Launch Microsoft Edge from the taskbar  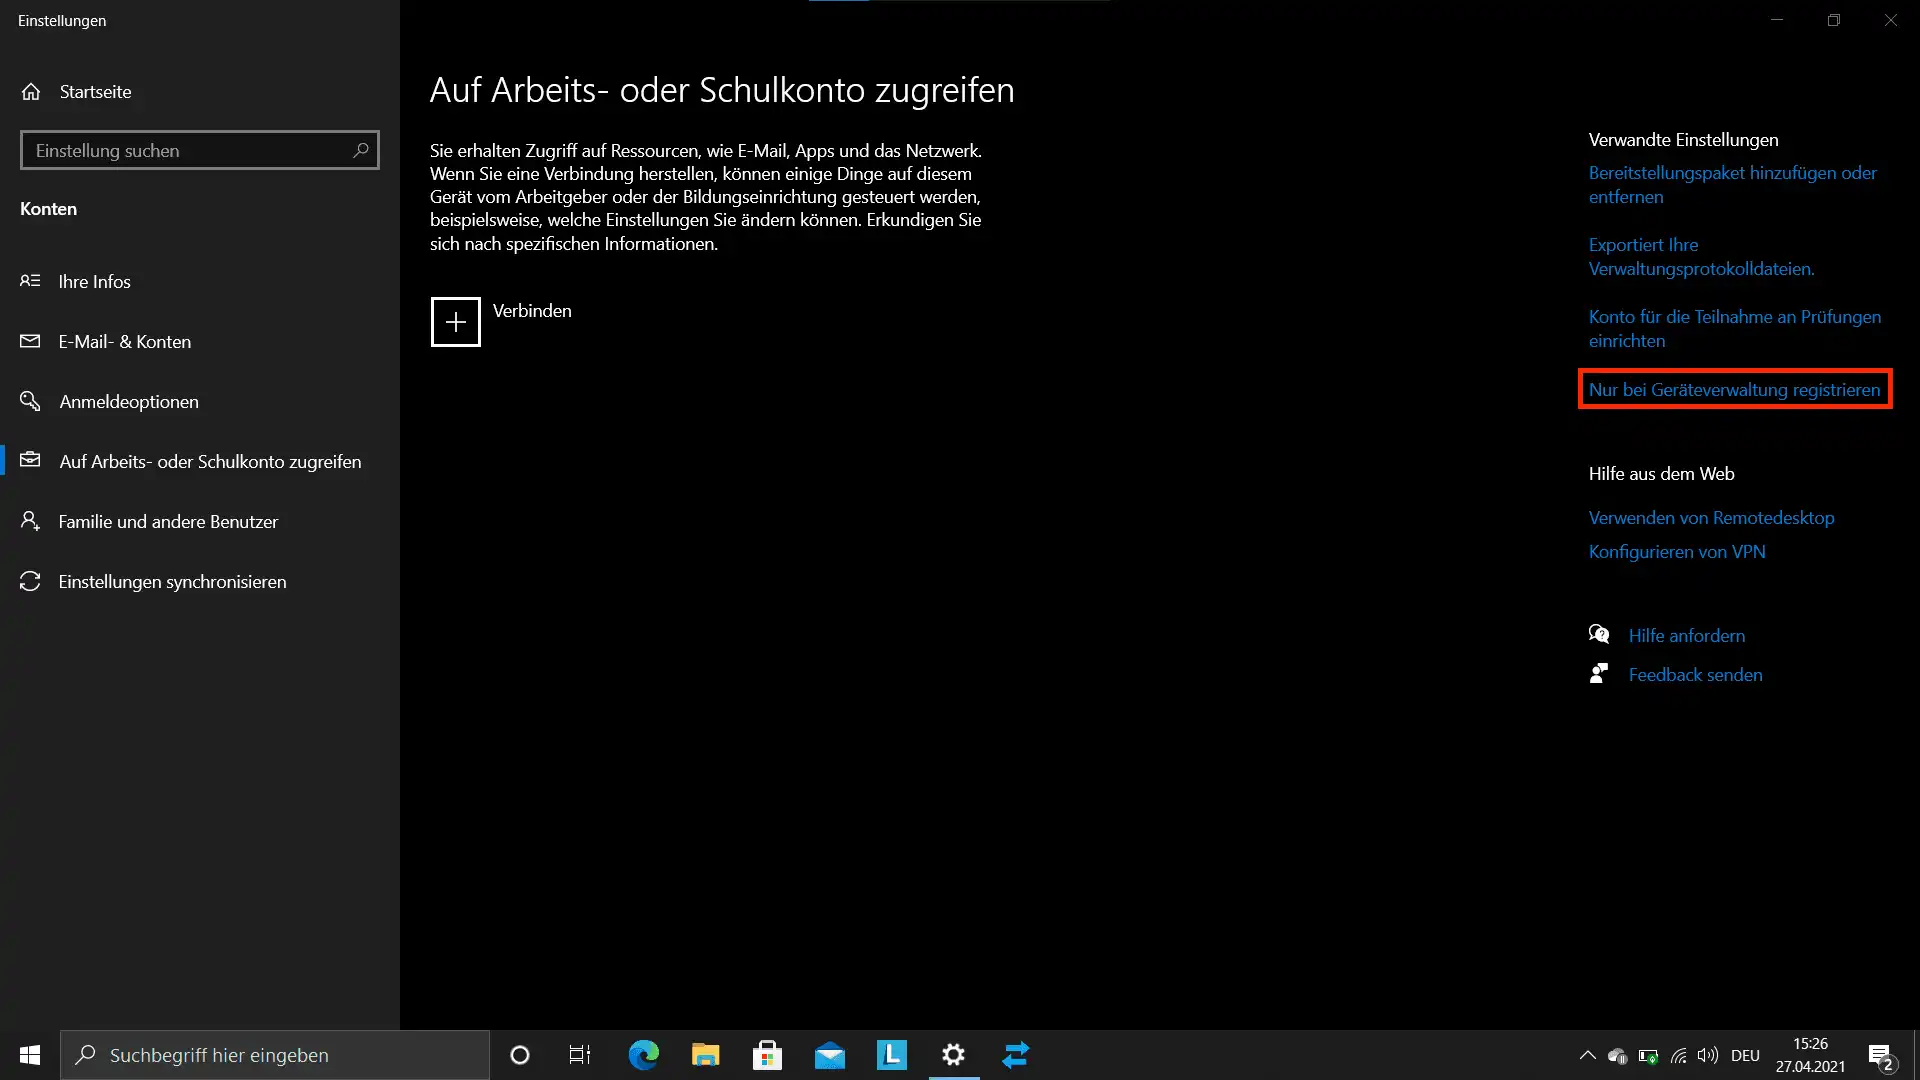643,1055
